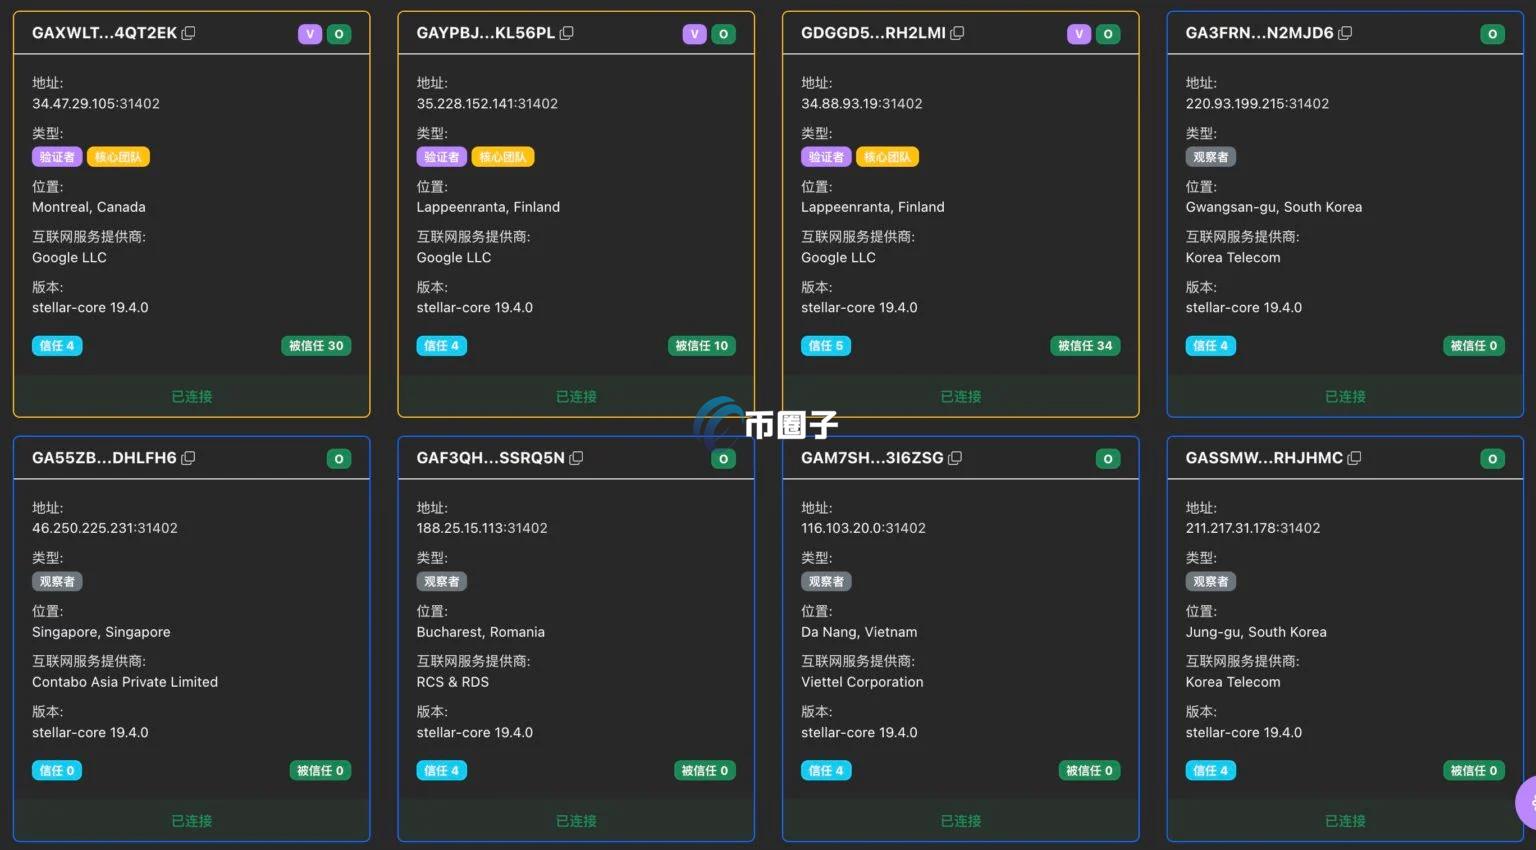This screenshot has height=850, width=1536.
Task: Click purple V badge on GAXWLT card
Action: pyautogui.click(x=310, y=34)
